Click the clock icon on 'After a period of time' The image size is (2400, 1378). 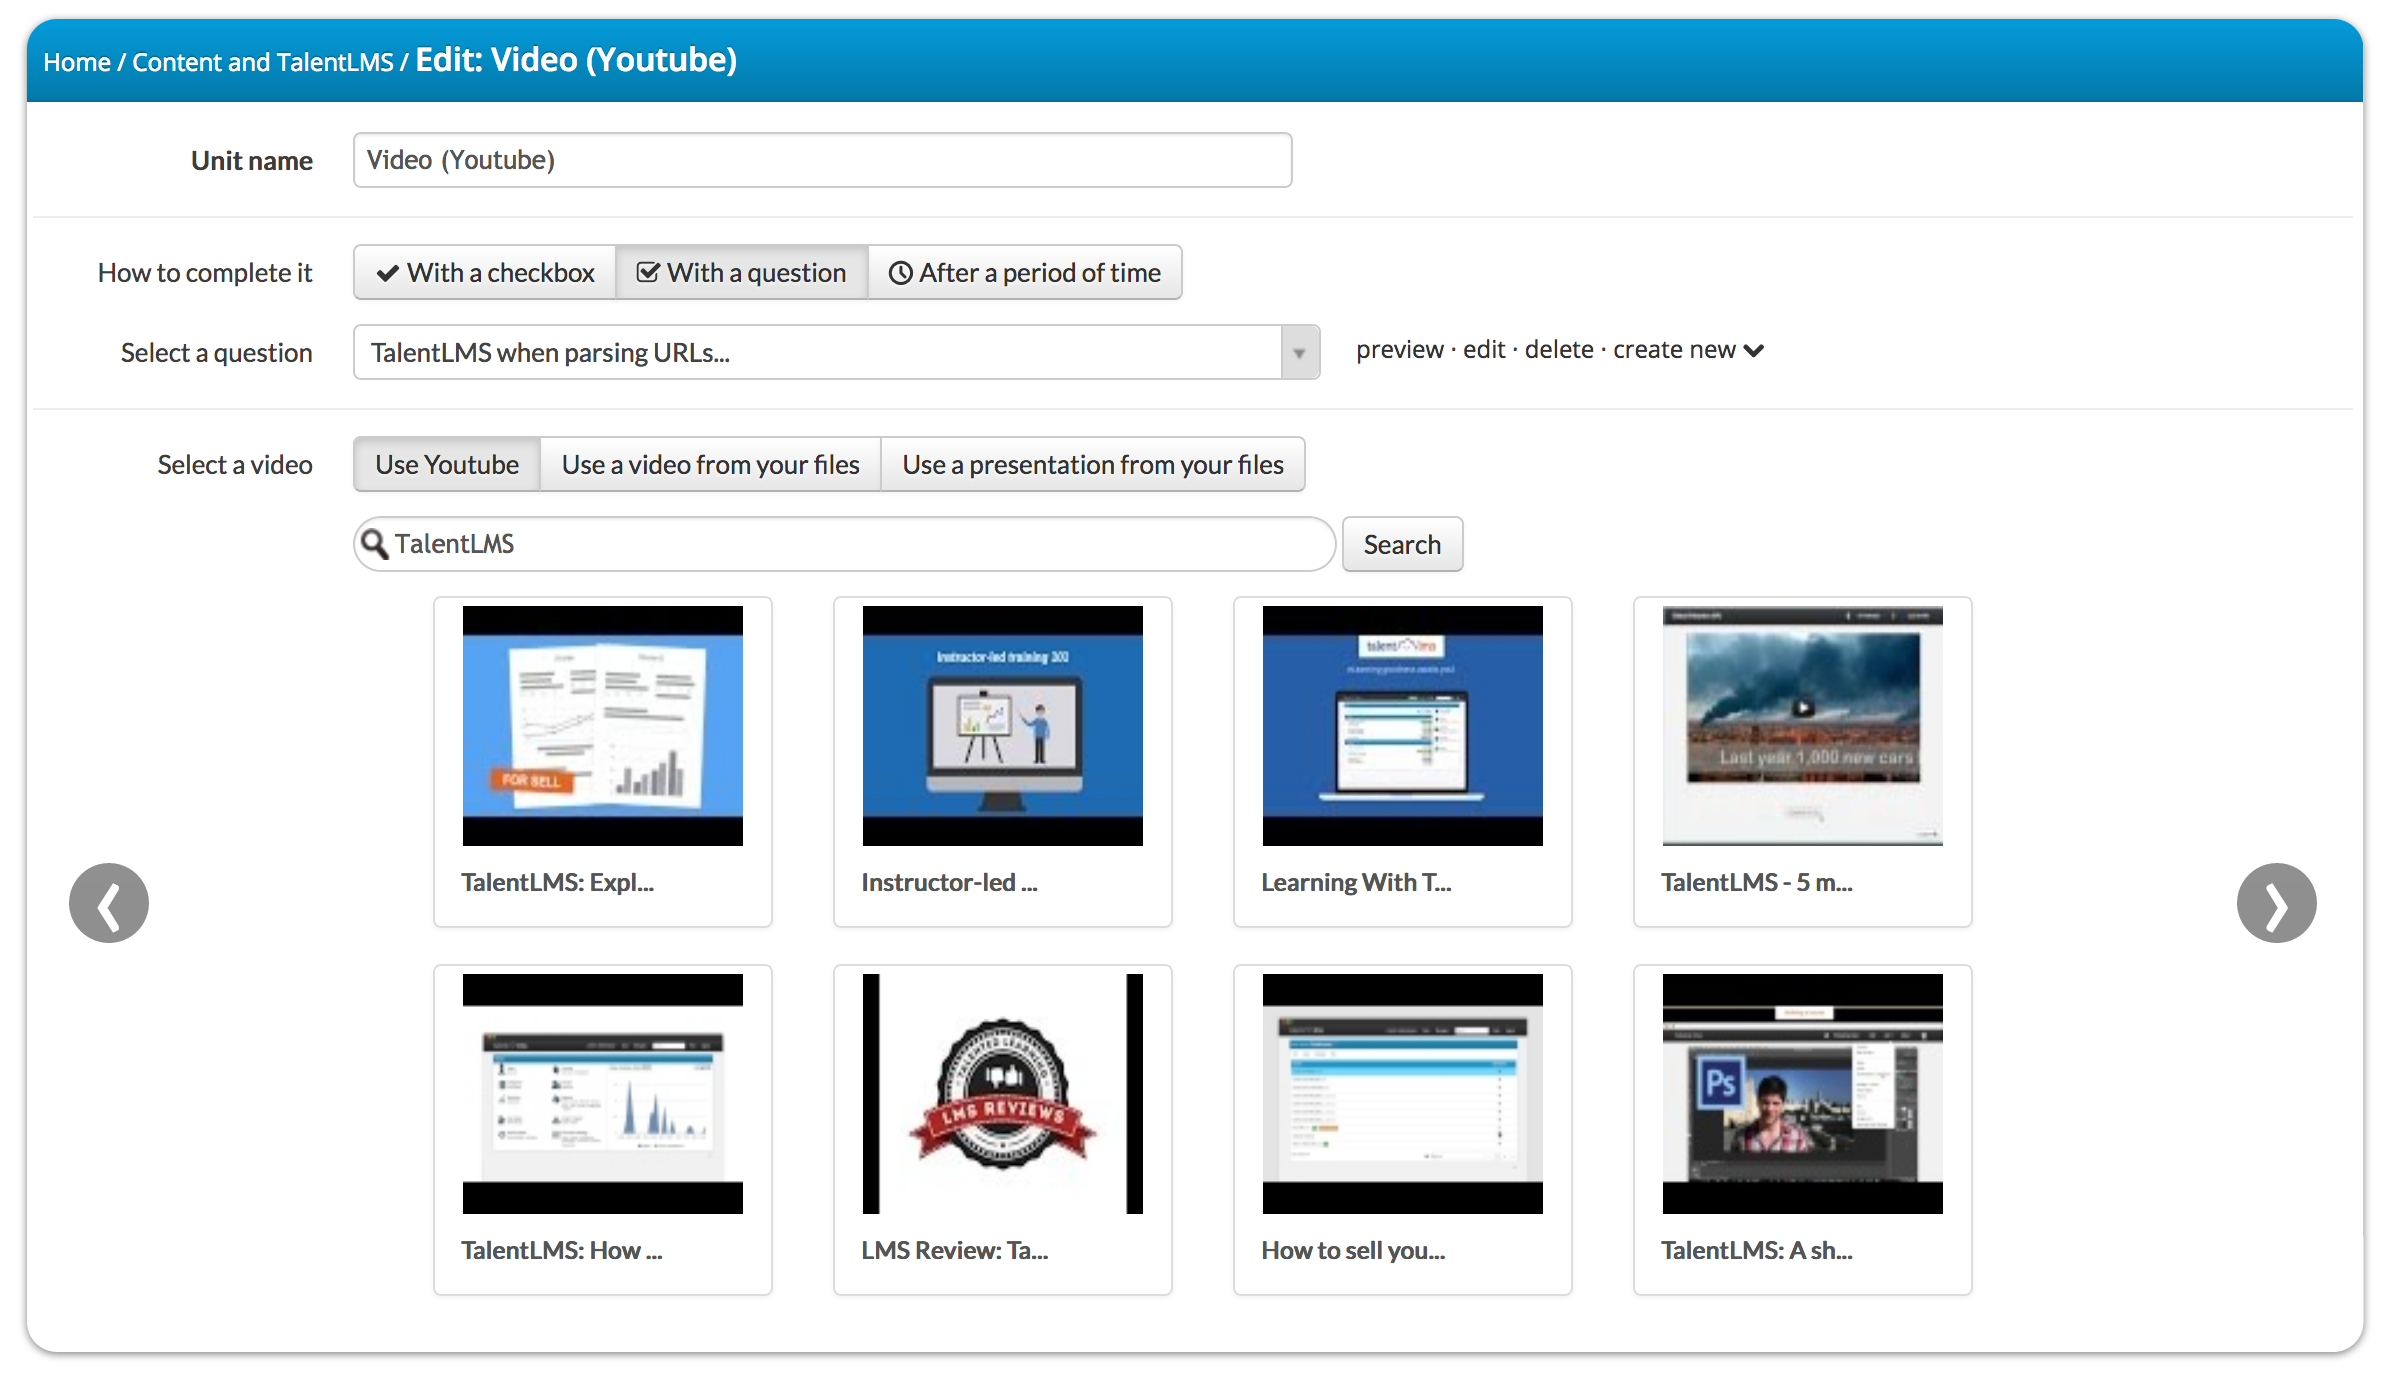pos(901,272)
